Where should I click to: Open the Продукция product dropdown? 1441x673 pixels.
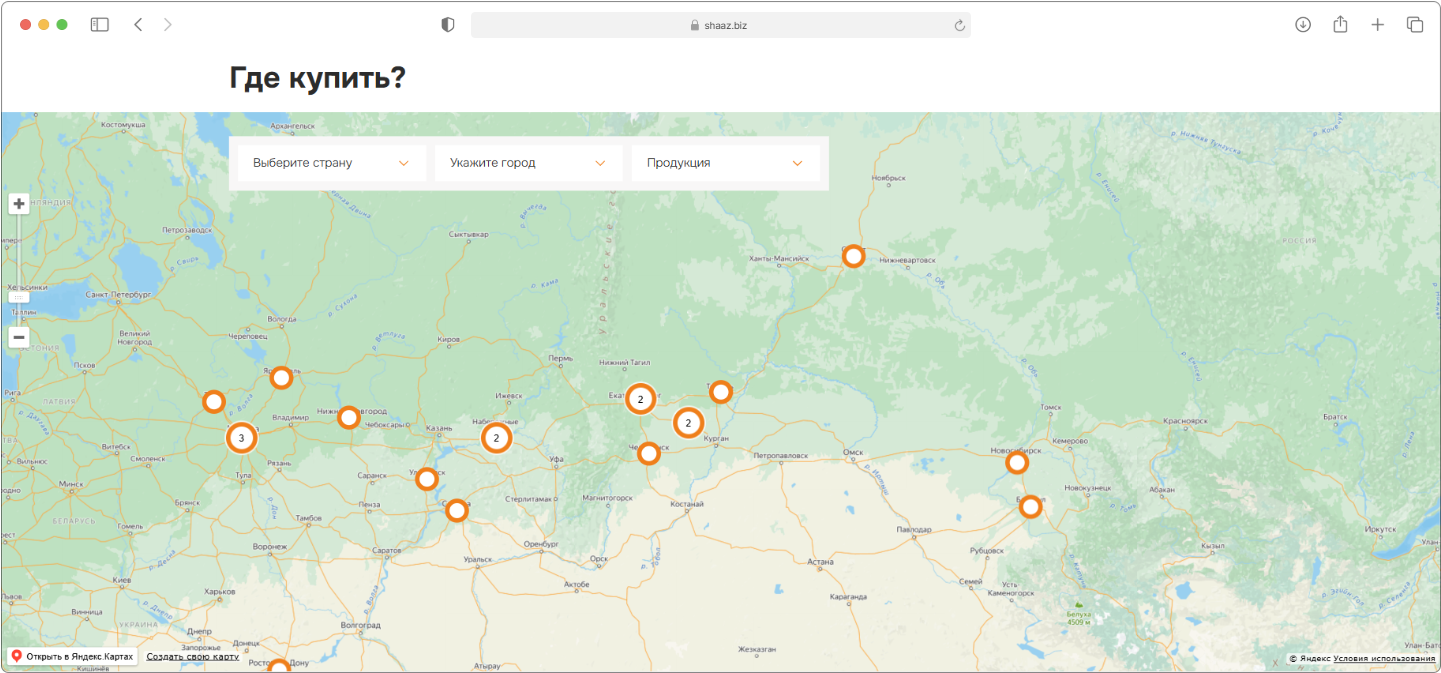point(725,163)
